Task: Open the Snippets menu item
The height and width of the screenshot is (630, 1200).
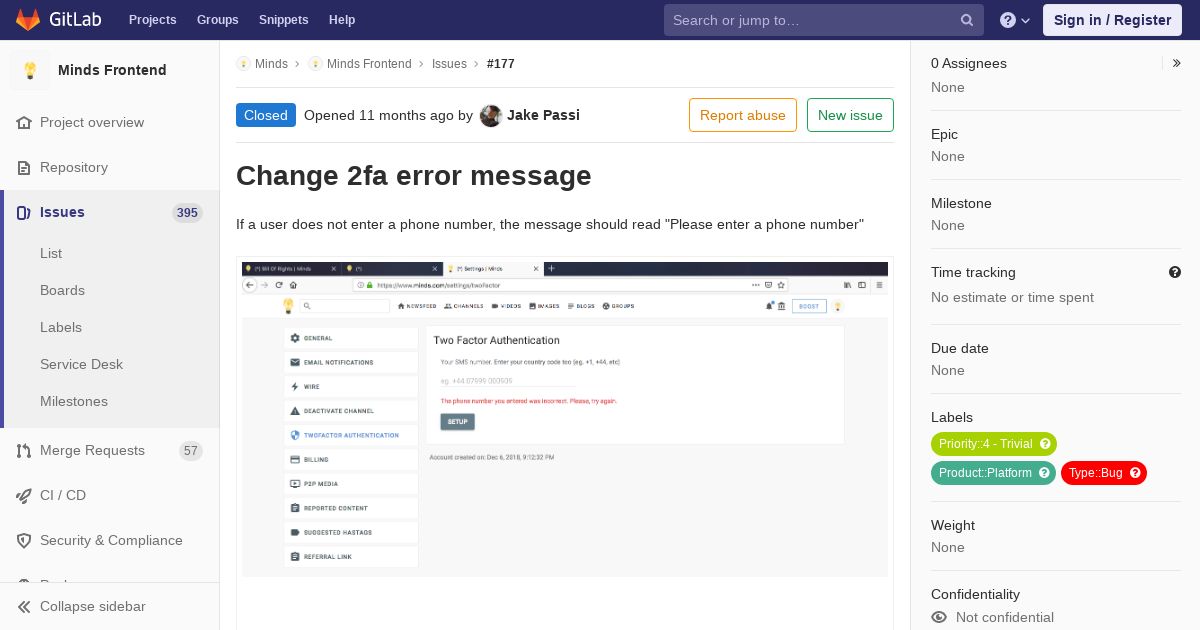Action: coord(284,20)
